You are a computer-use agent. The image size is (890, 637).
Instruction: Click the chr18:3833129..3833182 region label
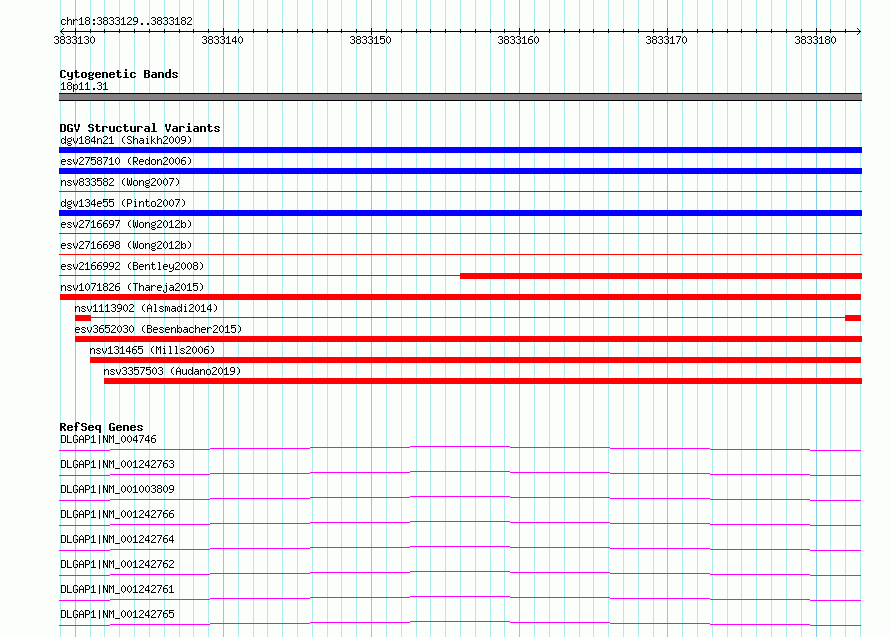pos(126,21)
